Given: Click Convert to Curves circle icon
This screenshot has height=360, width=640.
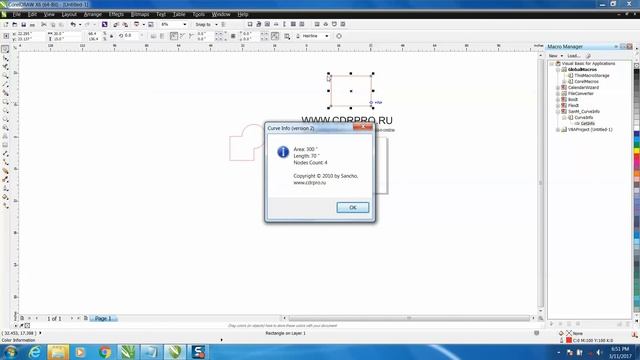Looking at the screenshot, I should tap(339, 36).
